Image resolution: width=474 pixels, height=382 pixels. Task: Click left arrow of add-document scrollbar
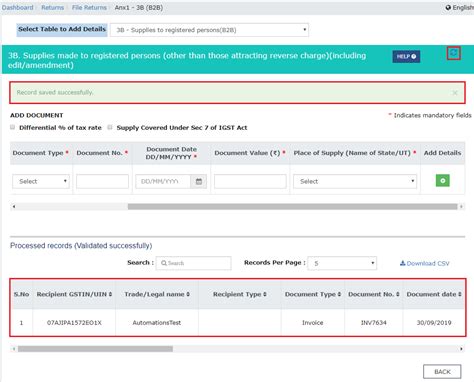pos(14,207)
